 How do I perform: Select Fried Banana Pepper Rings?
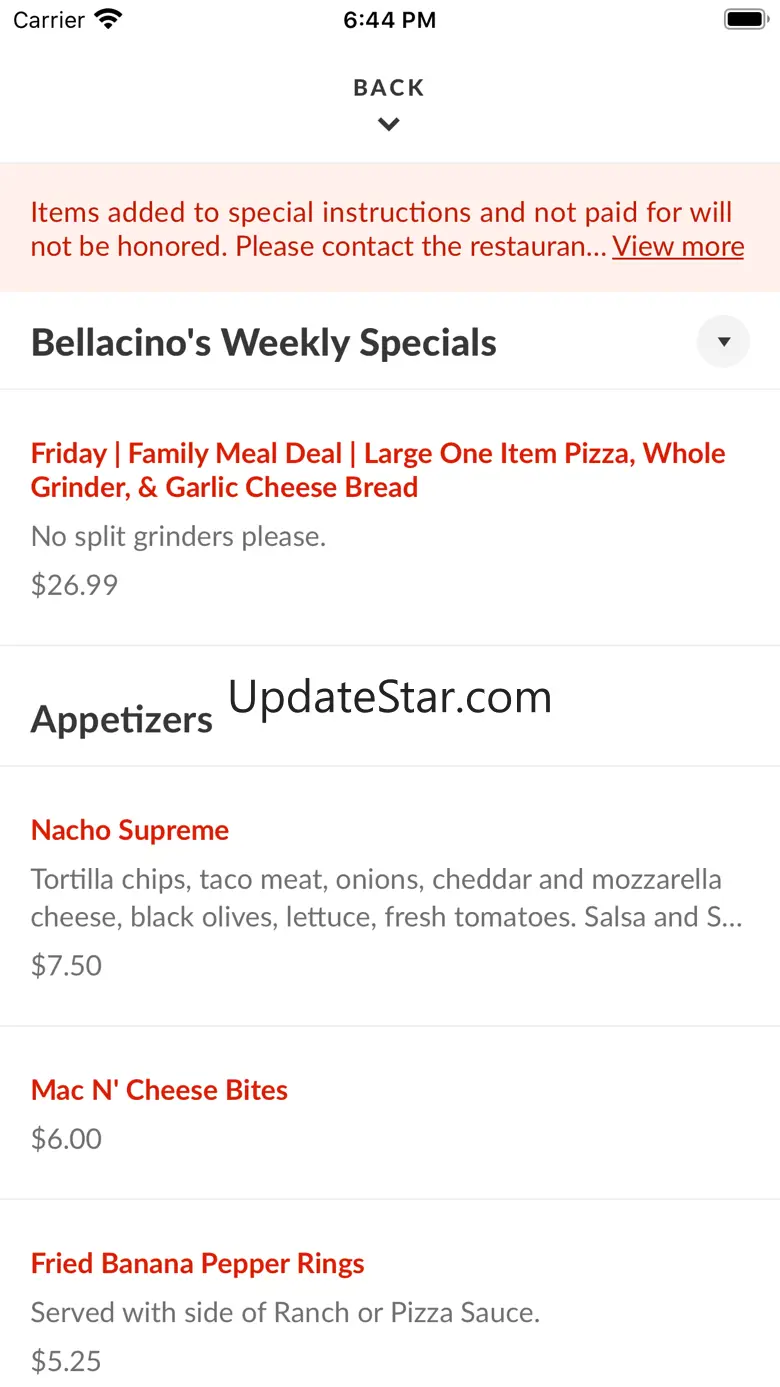(198, 1263)
